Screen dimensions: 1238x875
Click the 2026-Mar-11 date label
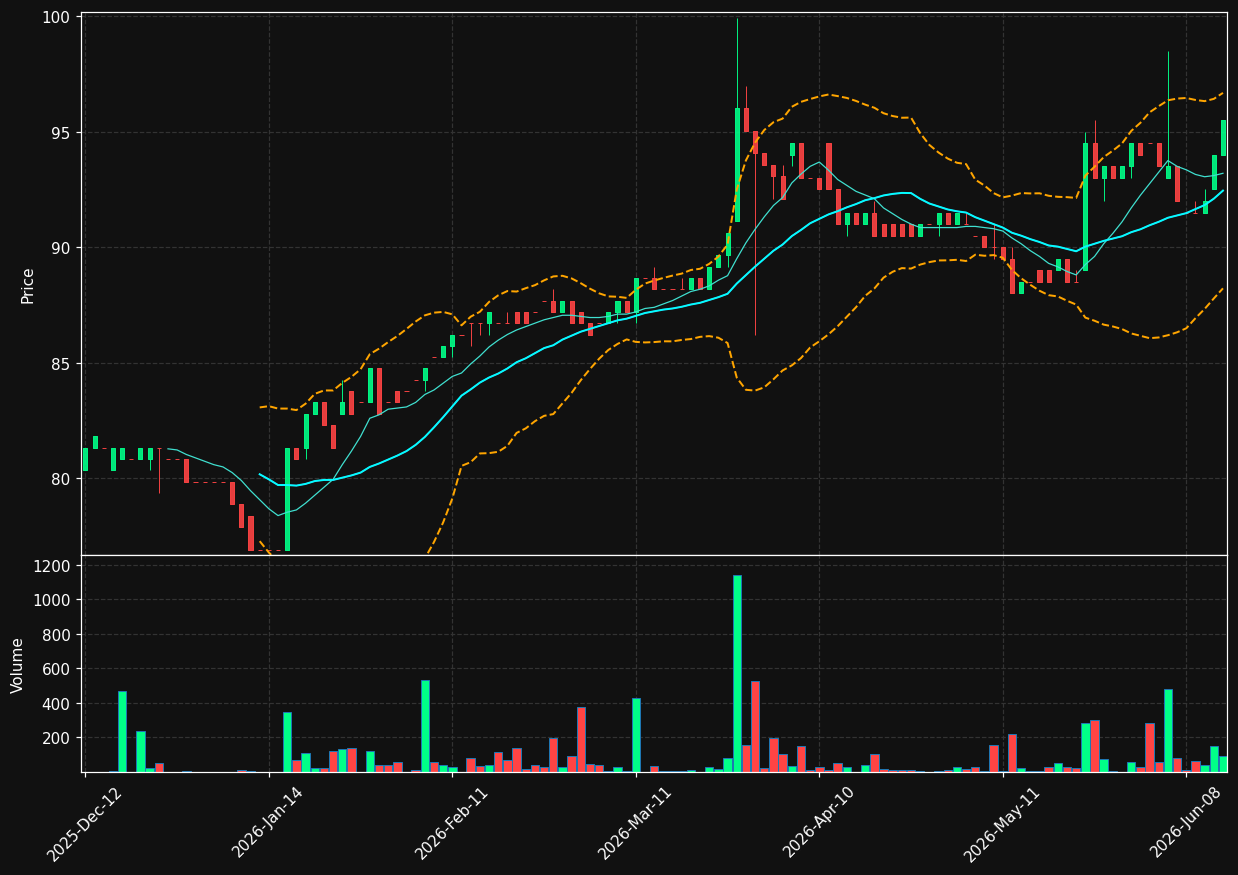(635, 823)
